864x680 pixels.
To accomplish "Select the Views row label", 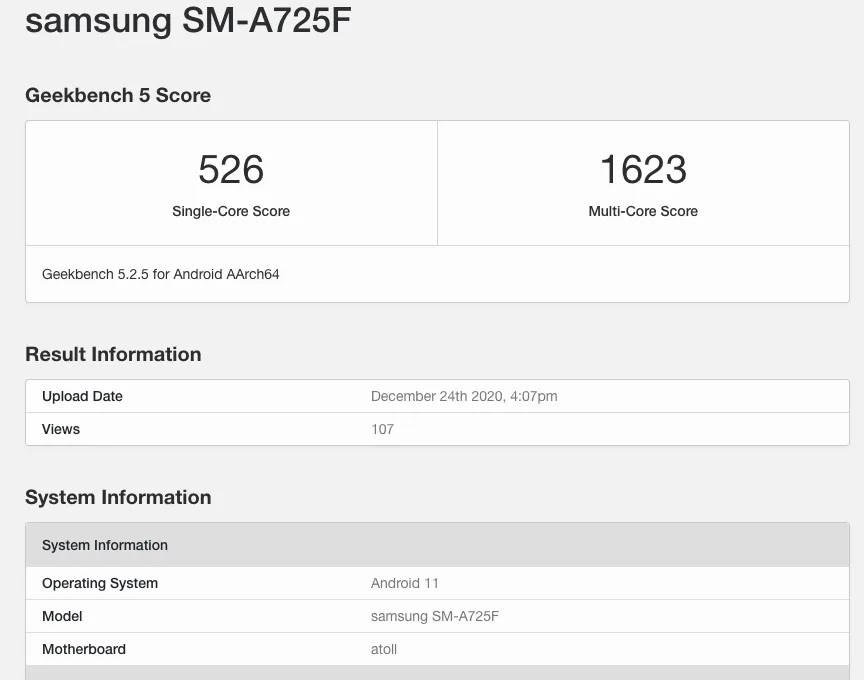I will click(61, 429).
